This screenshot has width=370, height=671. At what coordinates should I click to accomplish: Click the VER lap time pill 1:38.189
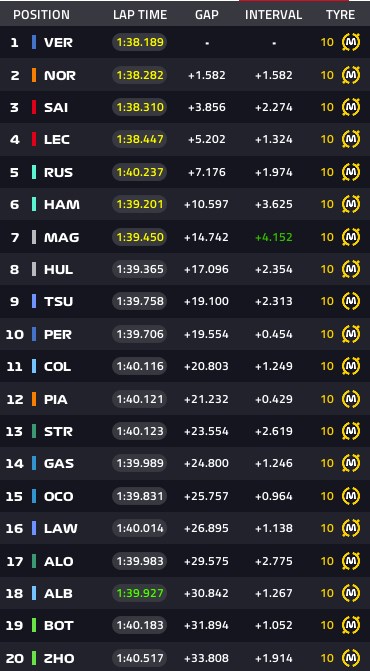tap(139, 43)
